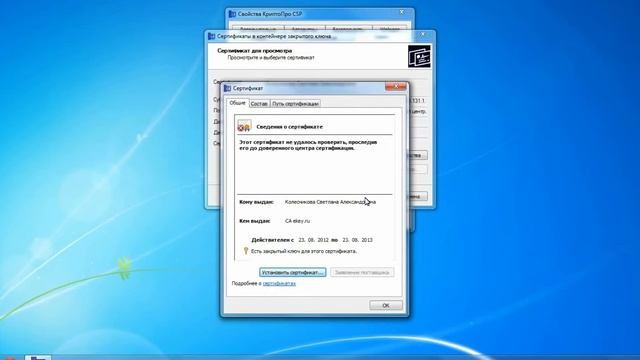Viewport: 640px width, 360px height.
Task: Click the КриптоПро CSP properties title icon
Action: click(232, 14)
